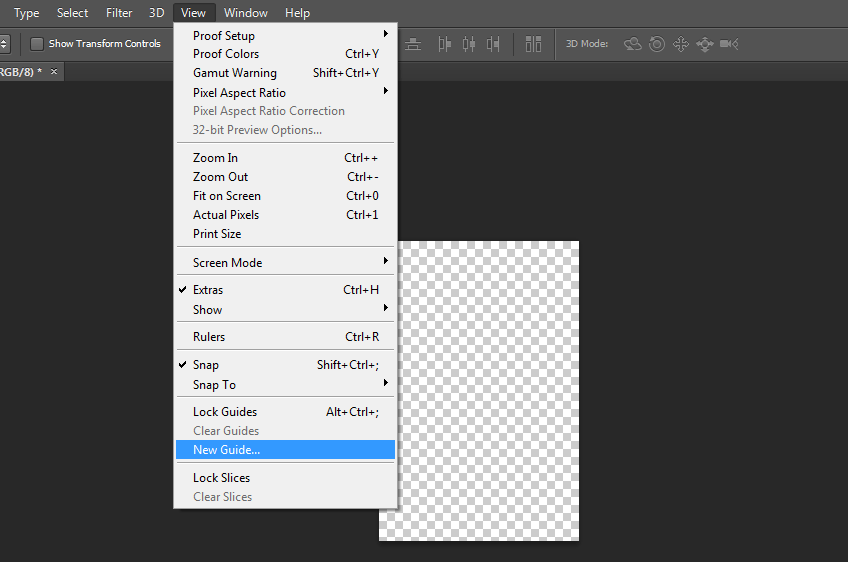Select the Roll 3D Object mode icon

[657, 44]
